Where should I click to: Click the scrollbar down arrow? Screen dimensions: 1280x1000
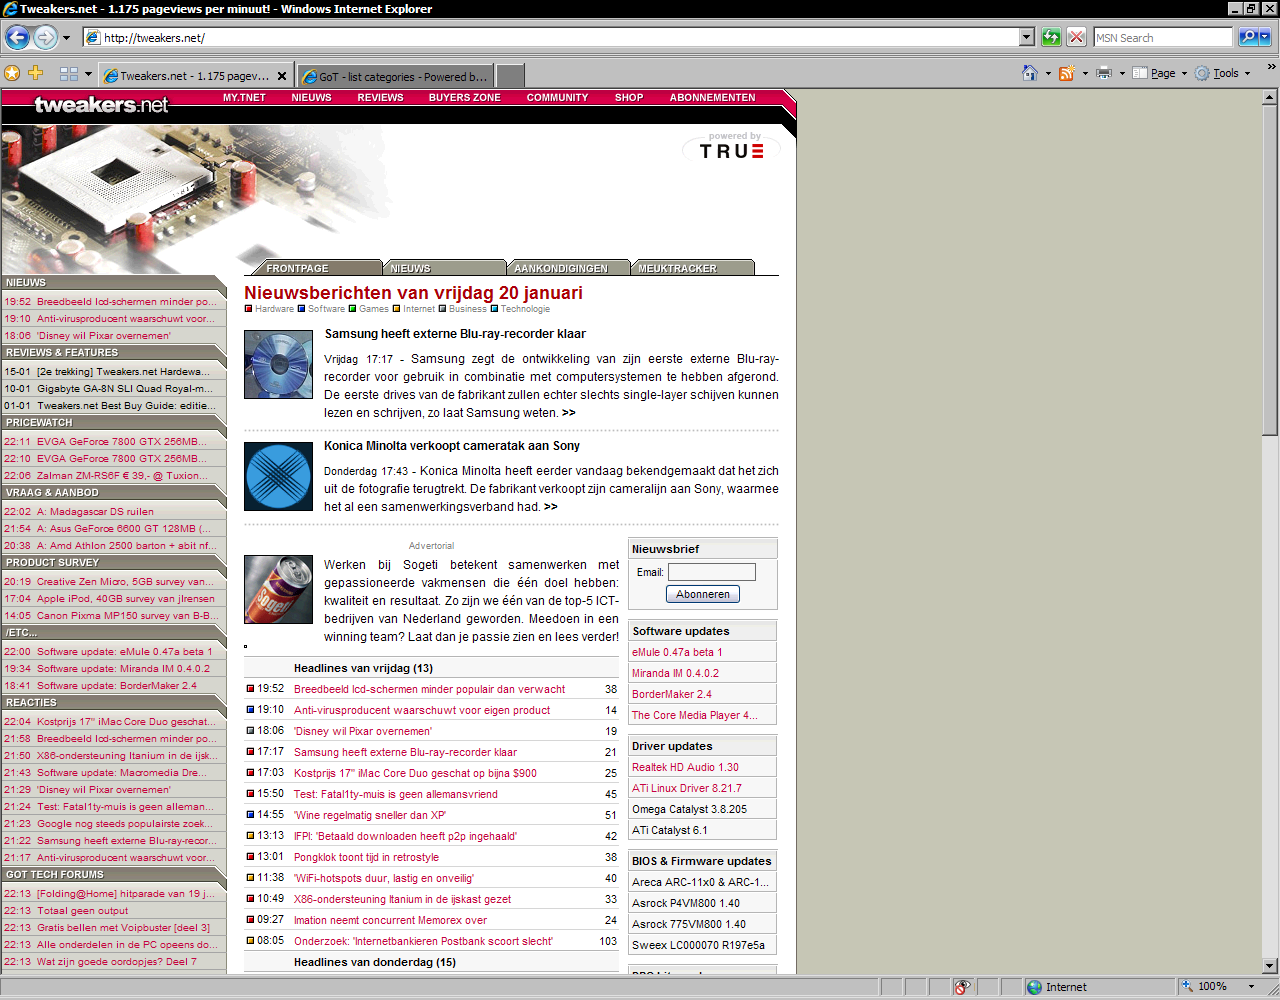click(1270, 966)
